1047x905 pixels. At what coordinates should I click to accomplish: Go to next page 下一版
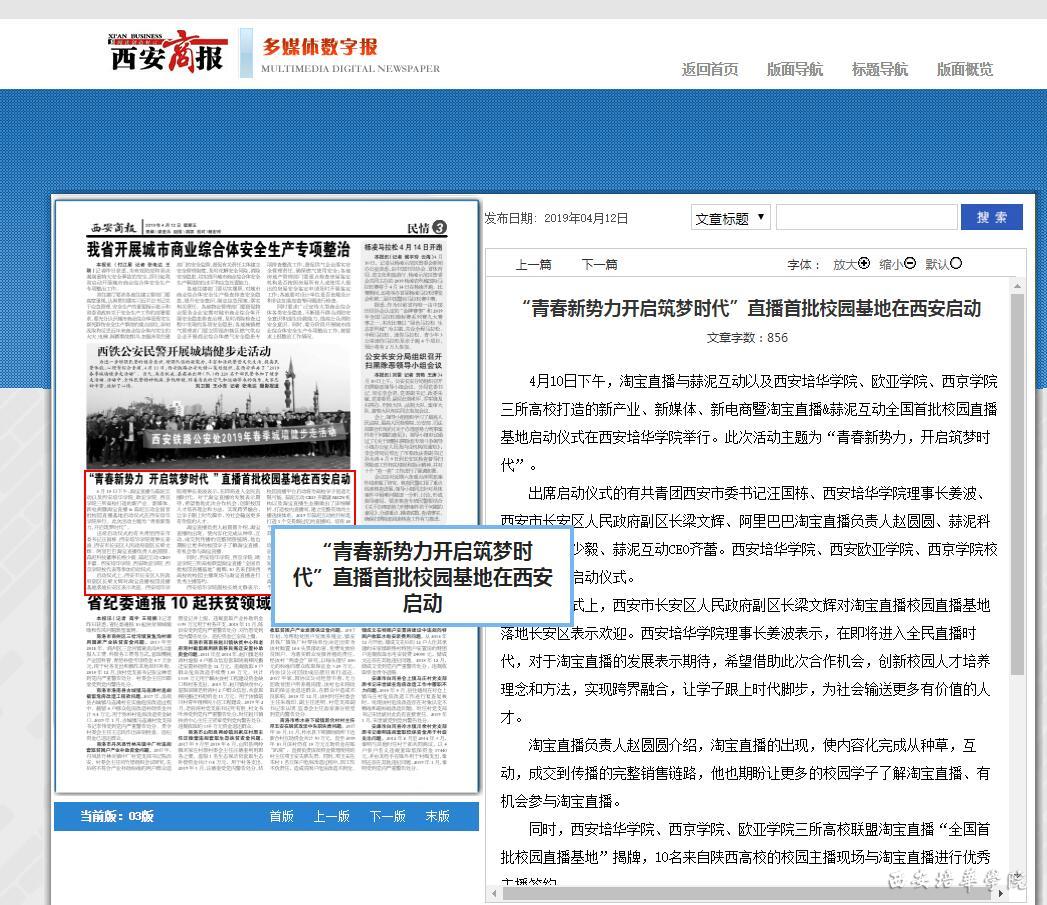click(387, 817)
